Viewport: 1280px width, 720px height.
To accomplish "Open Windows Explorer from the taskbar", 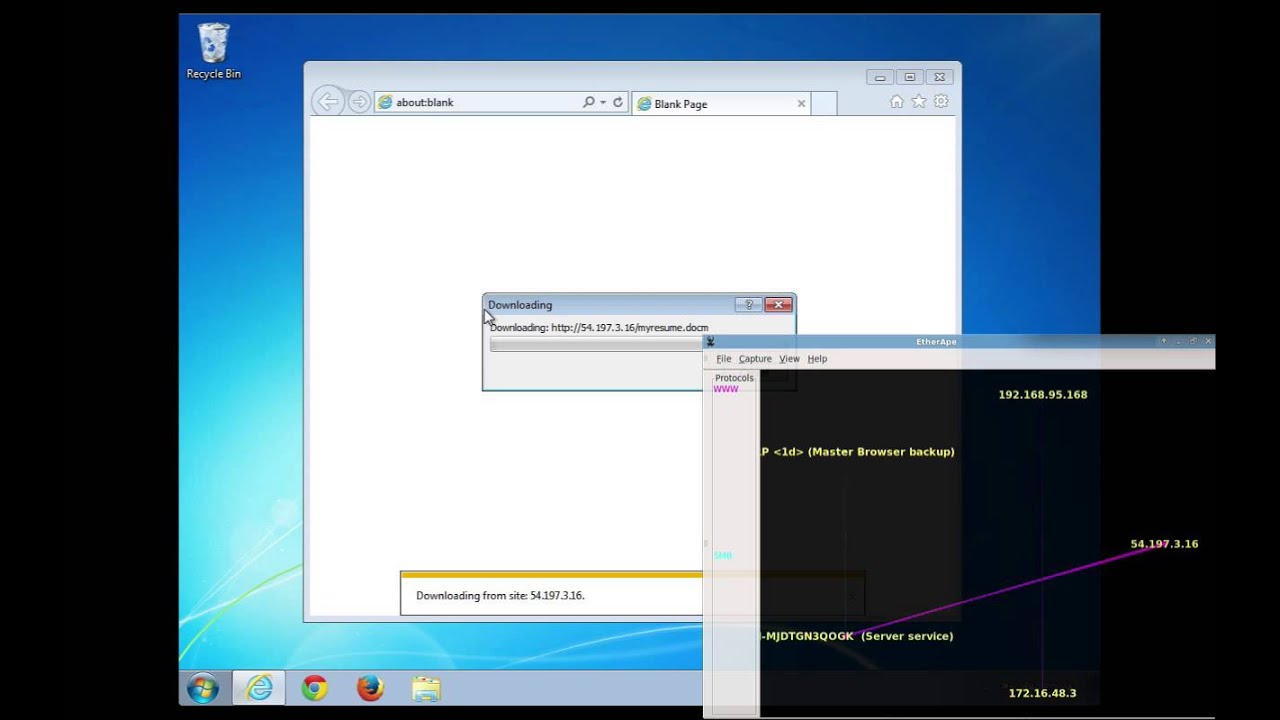I will point(426,688).
